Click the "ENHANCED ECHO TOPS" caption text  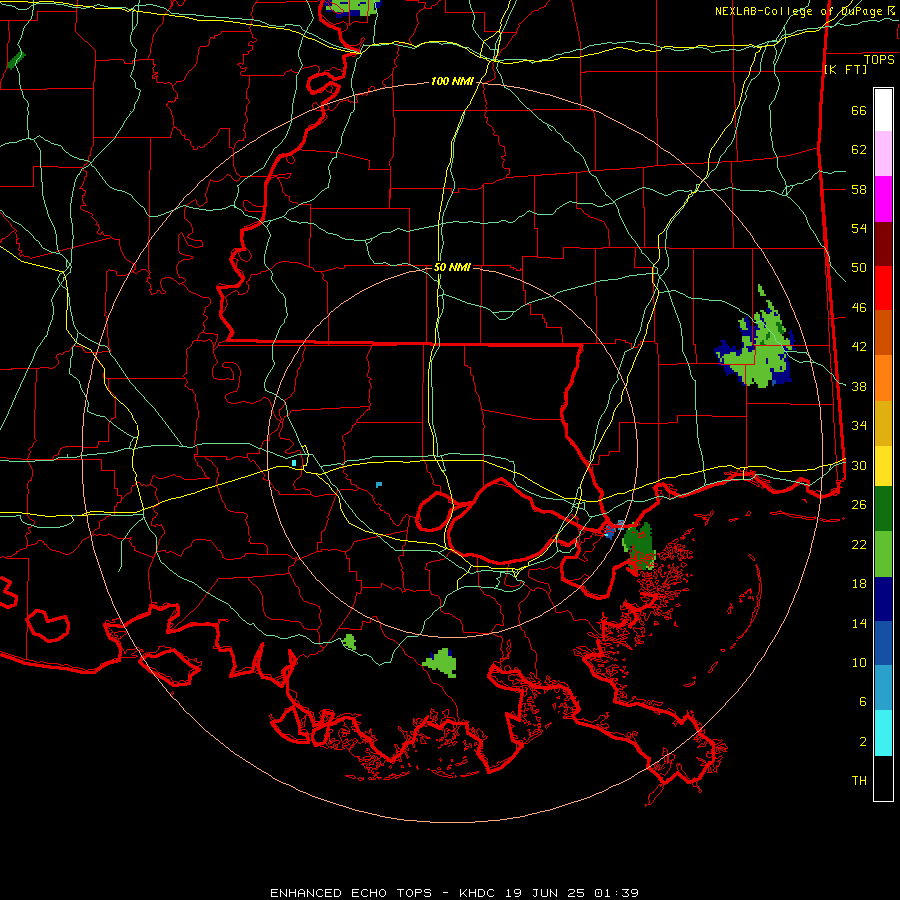(351, 893)
